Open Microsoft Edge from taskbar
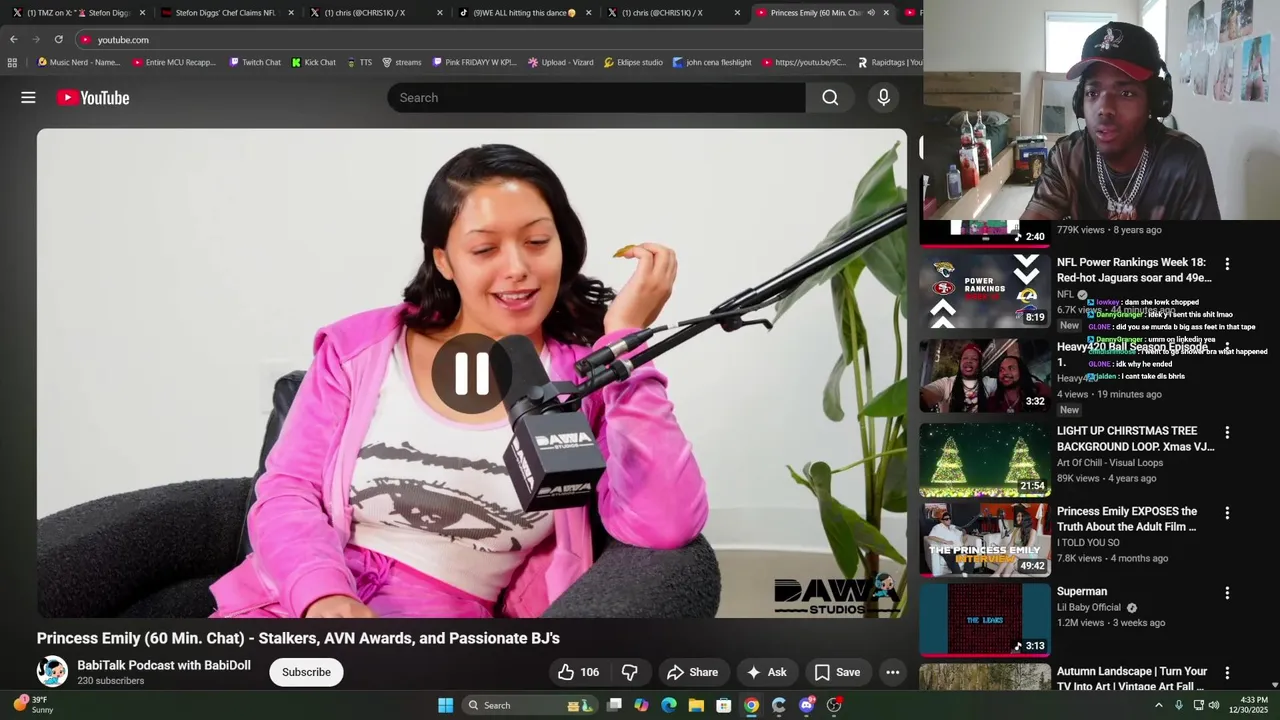Viewport: 1280px width, 720px height. 669,705
